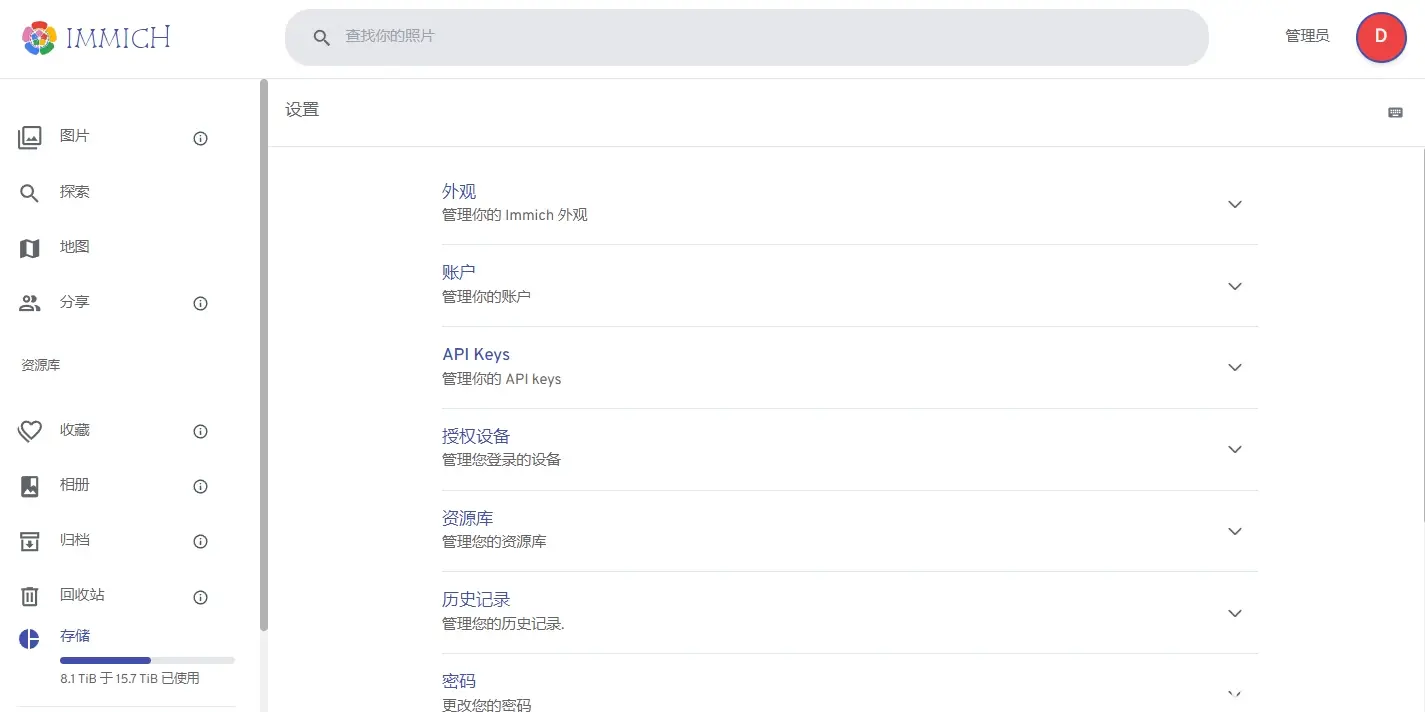1425x712 pixels.
Task: Click the Sharing people icon
Action: (x=30, y=303)
